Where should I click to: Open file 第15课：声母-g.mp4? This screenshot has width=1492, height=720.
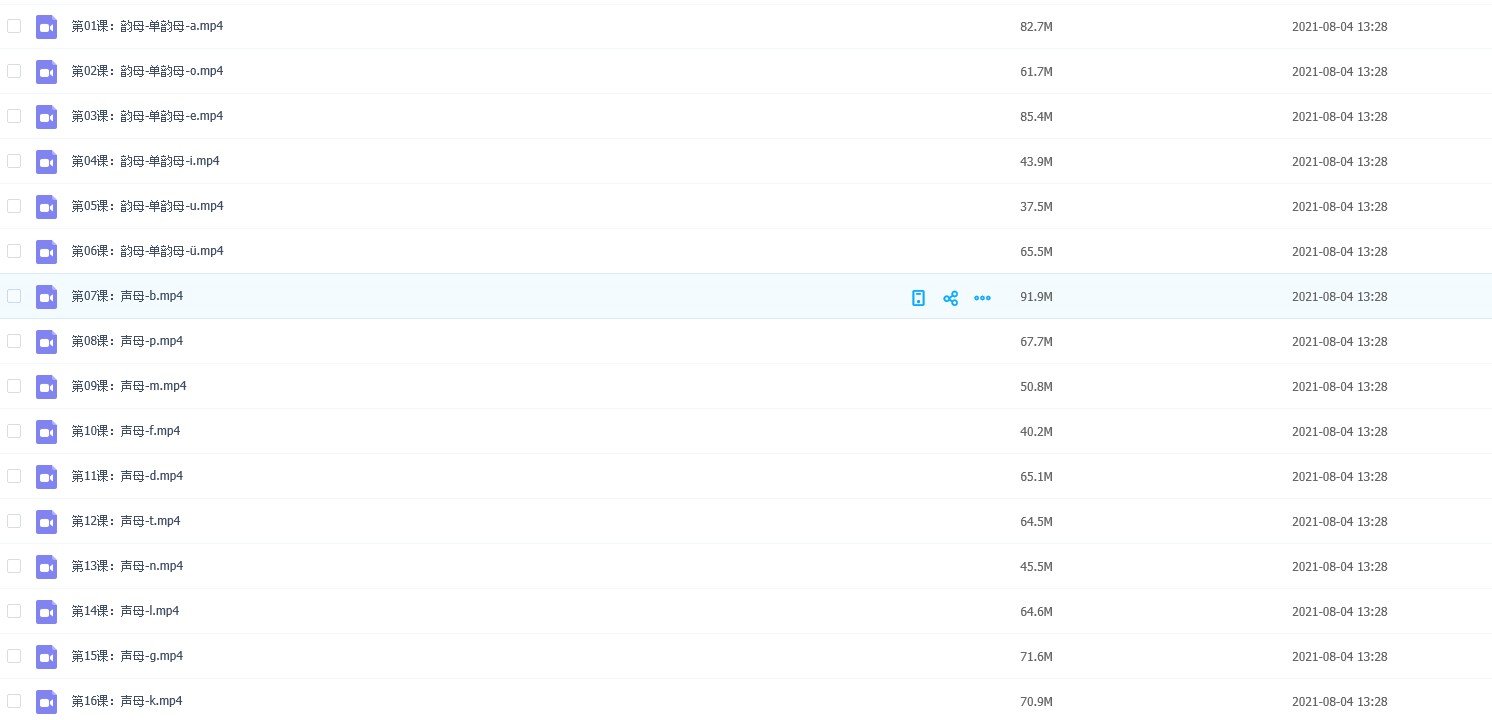tap(127, 656)
